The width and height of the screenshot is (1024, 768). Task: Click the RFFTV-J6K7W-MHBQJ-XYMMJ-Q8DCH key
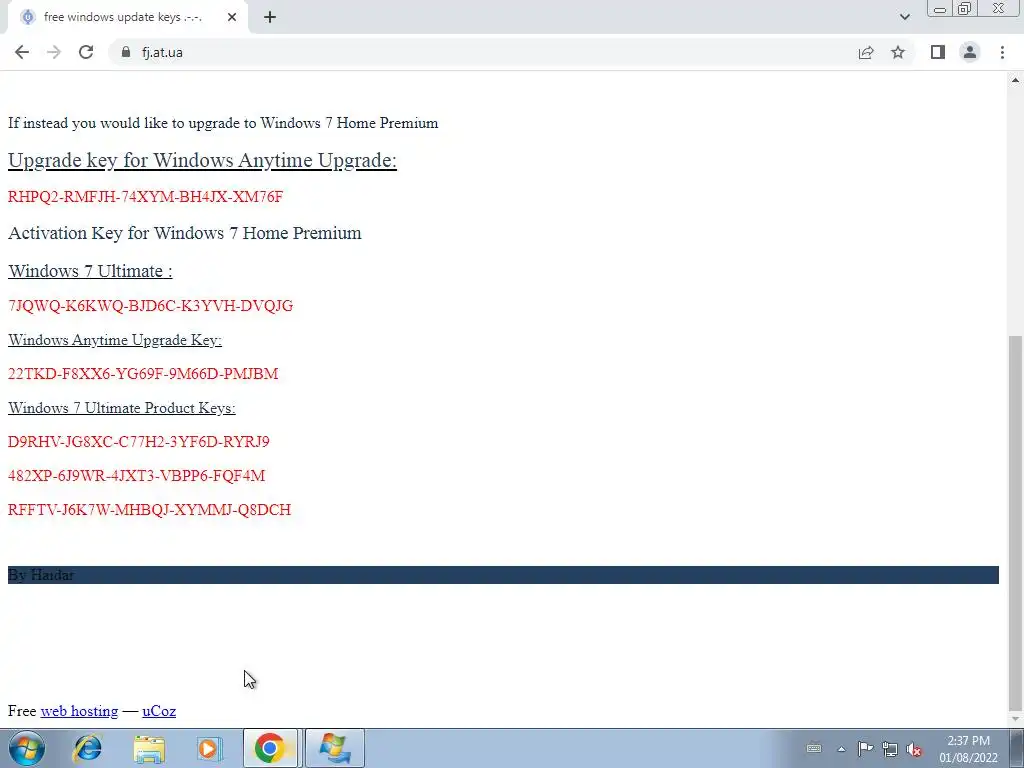(x=150, y=509)
